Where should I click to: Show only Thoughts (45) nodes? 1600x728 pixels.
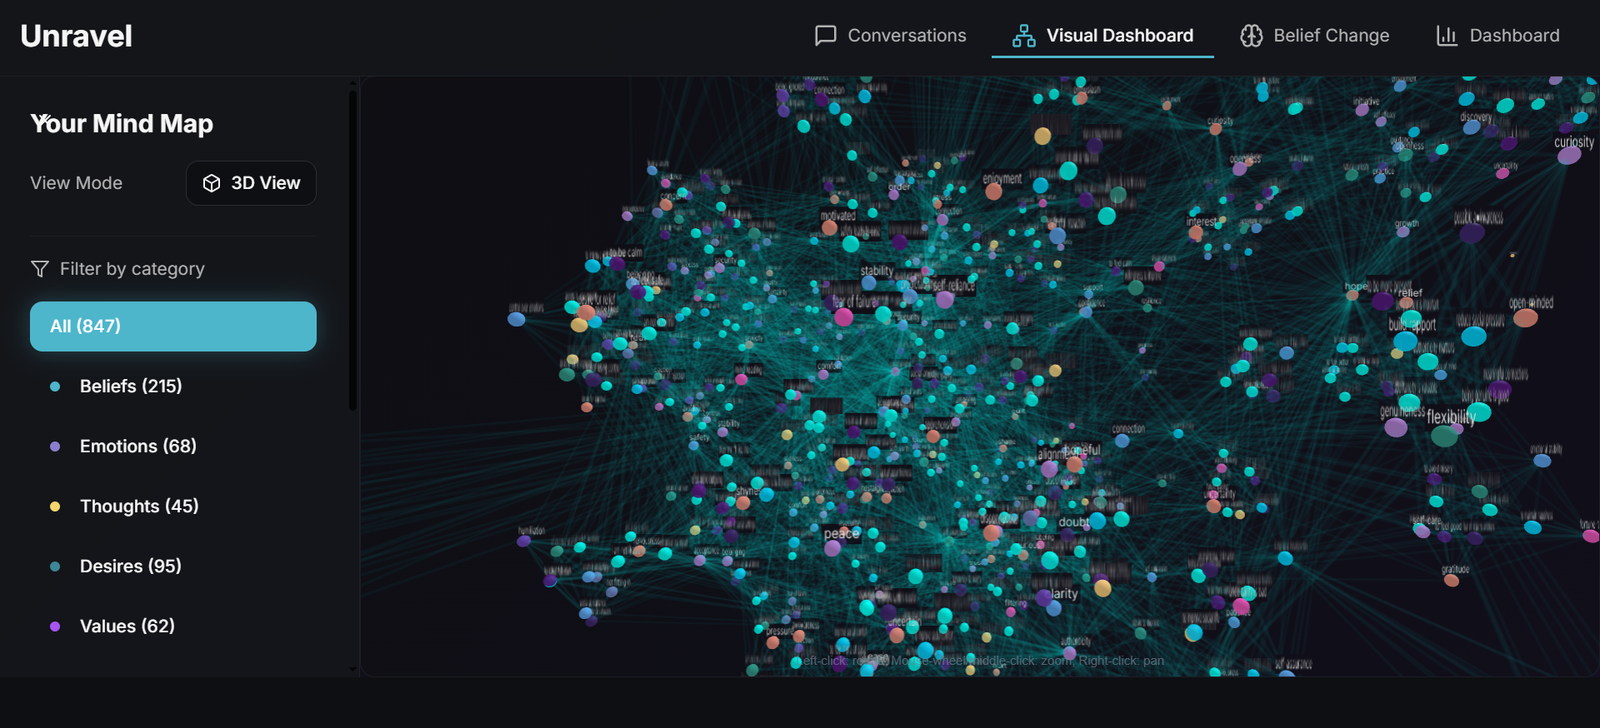(x=139, y=506)
